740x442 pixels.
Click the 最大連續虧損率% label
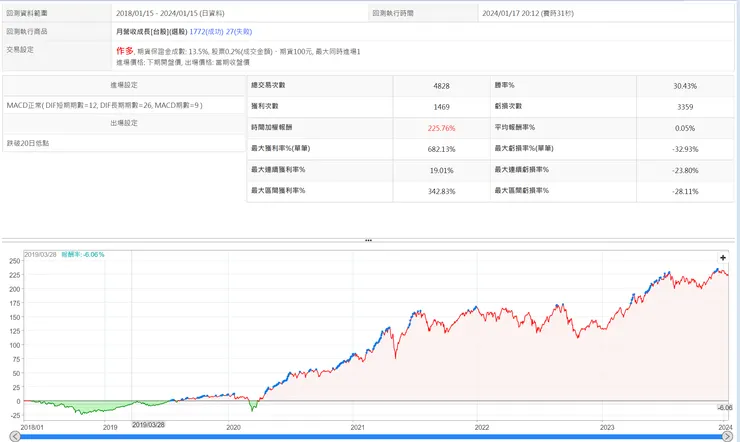521,169
